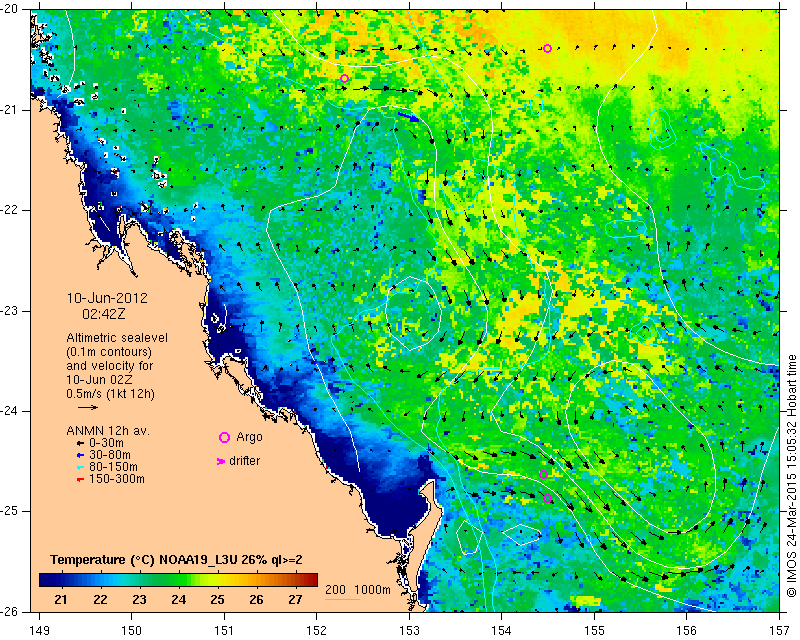Click the '10-Jun 02Z' legend line
This screenshot has height=640, width=800.
pyautogui.click(x=99, y=380)
